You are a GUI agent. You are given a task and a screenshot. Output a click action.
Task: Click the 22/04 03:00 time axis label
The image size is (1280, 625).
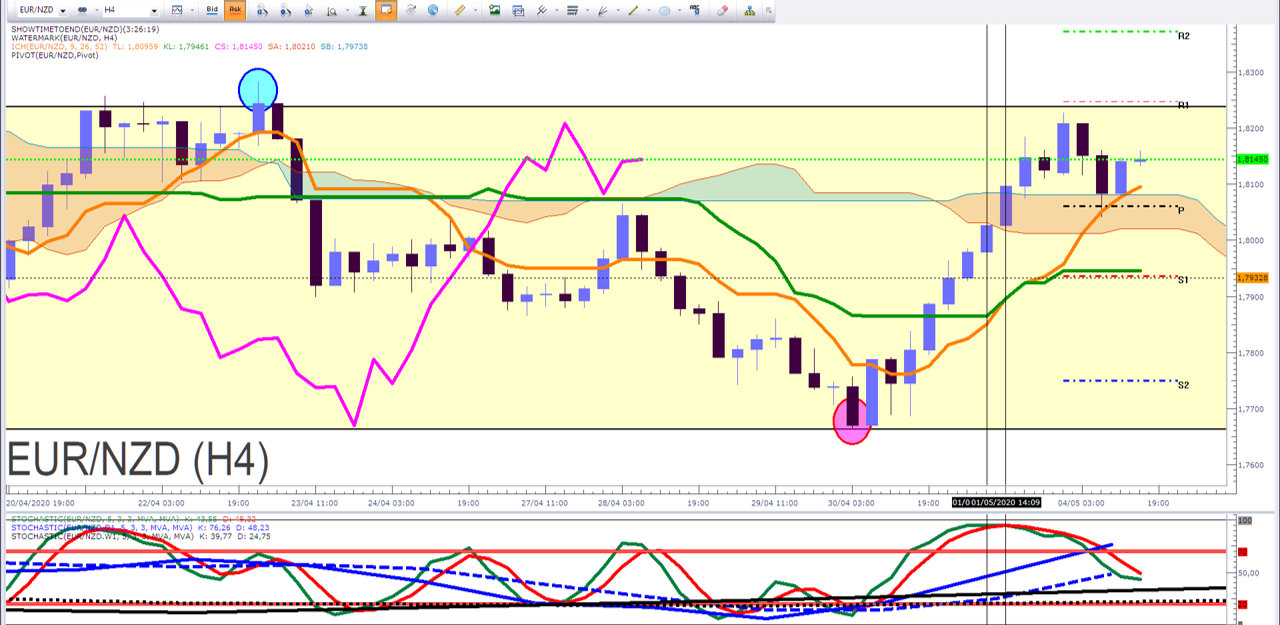[160, 503]
